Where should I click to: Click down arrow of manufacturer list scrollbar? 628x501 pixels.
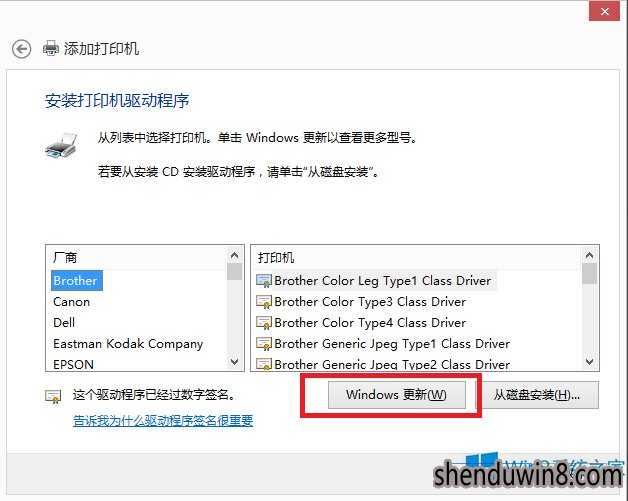point(235,362)
